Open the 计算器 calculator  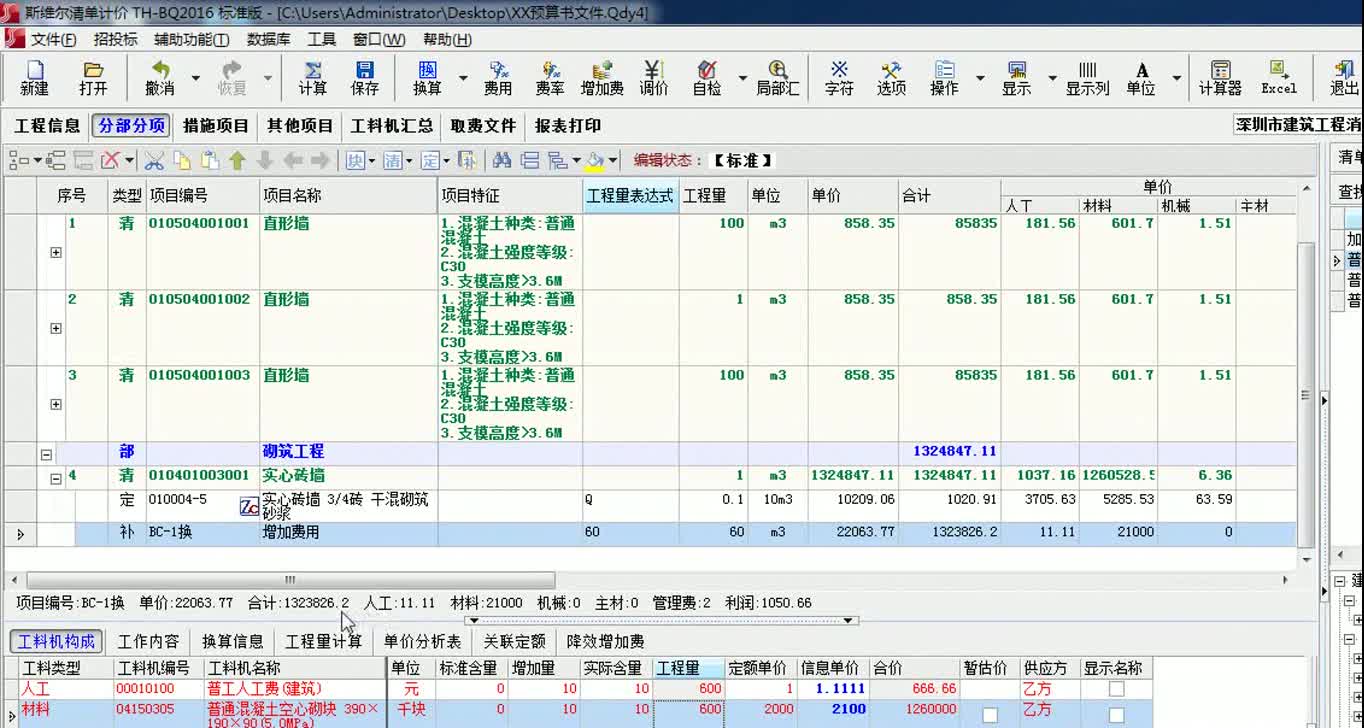point(1220,78)
